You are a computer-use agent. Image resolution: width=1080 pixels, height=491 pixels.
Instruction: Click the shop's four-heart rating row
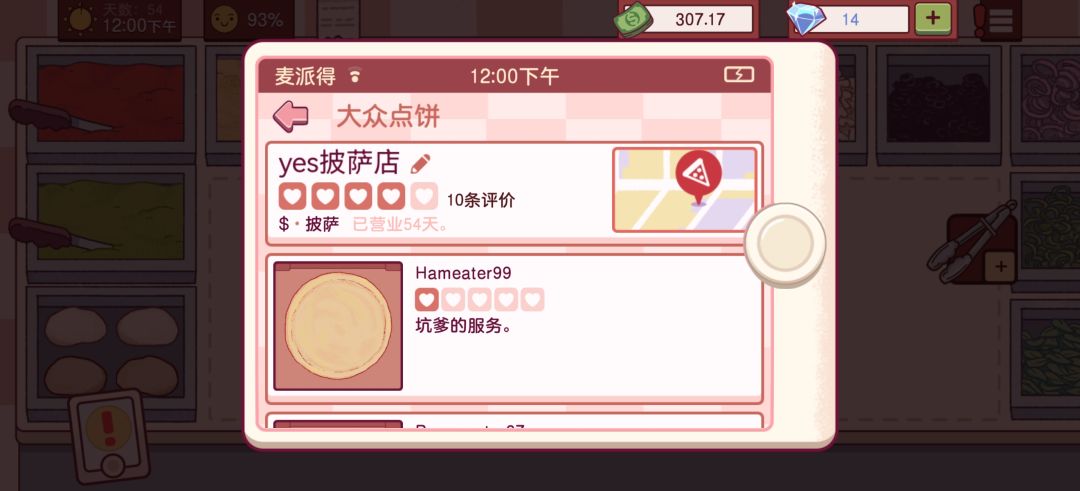click(x=358, y=196)
